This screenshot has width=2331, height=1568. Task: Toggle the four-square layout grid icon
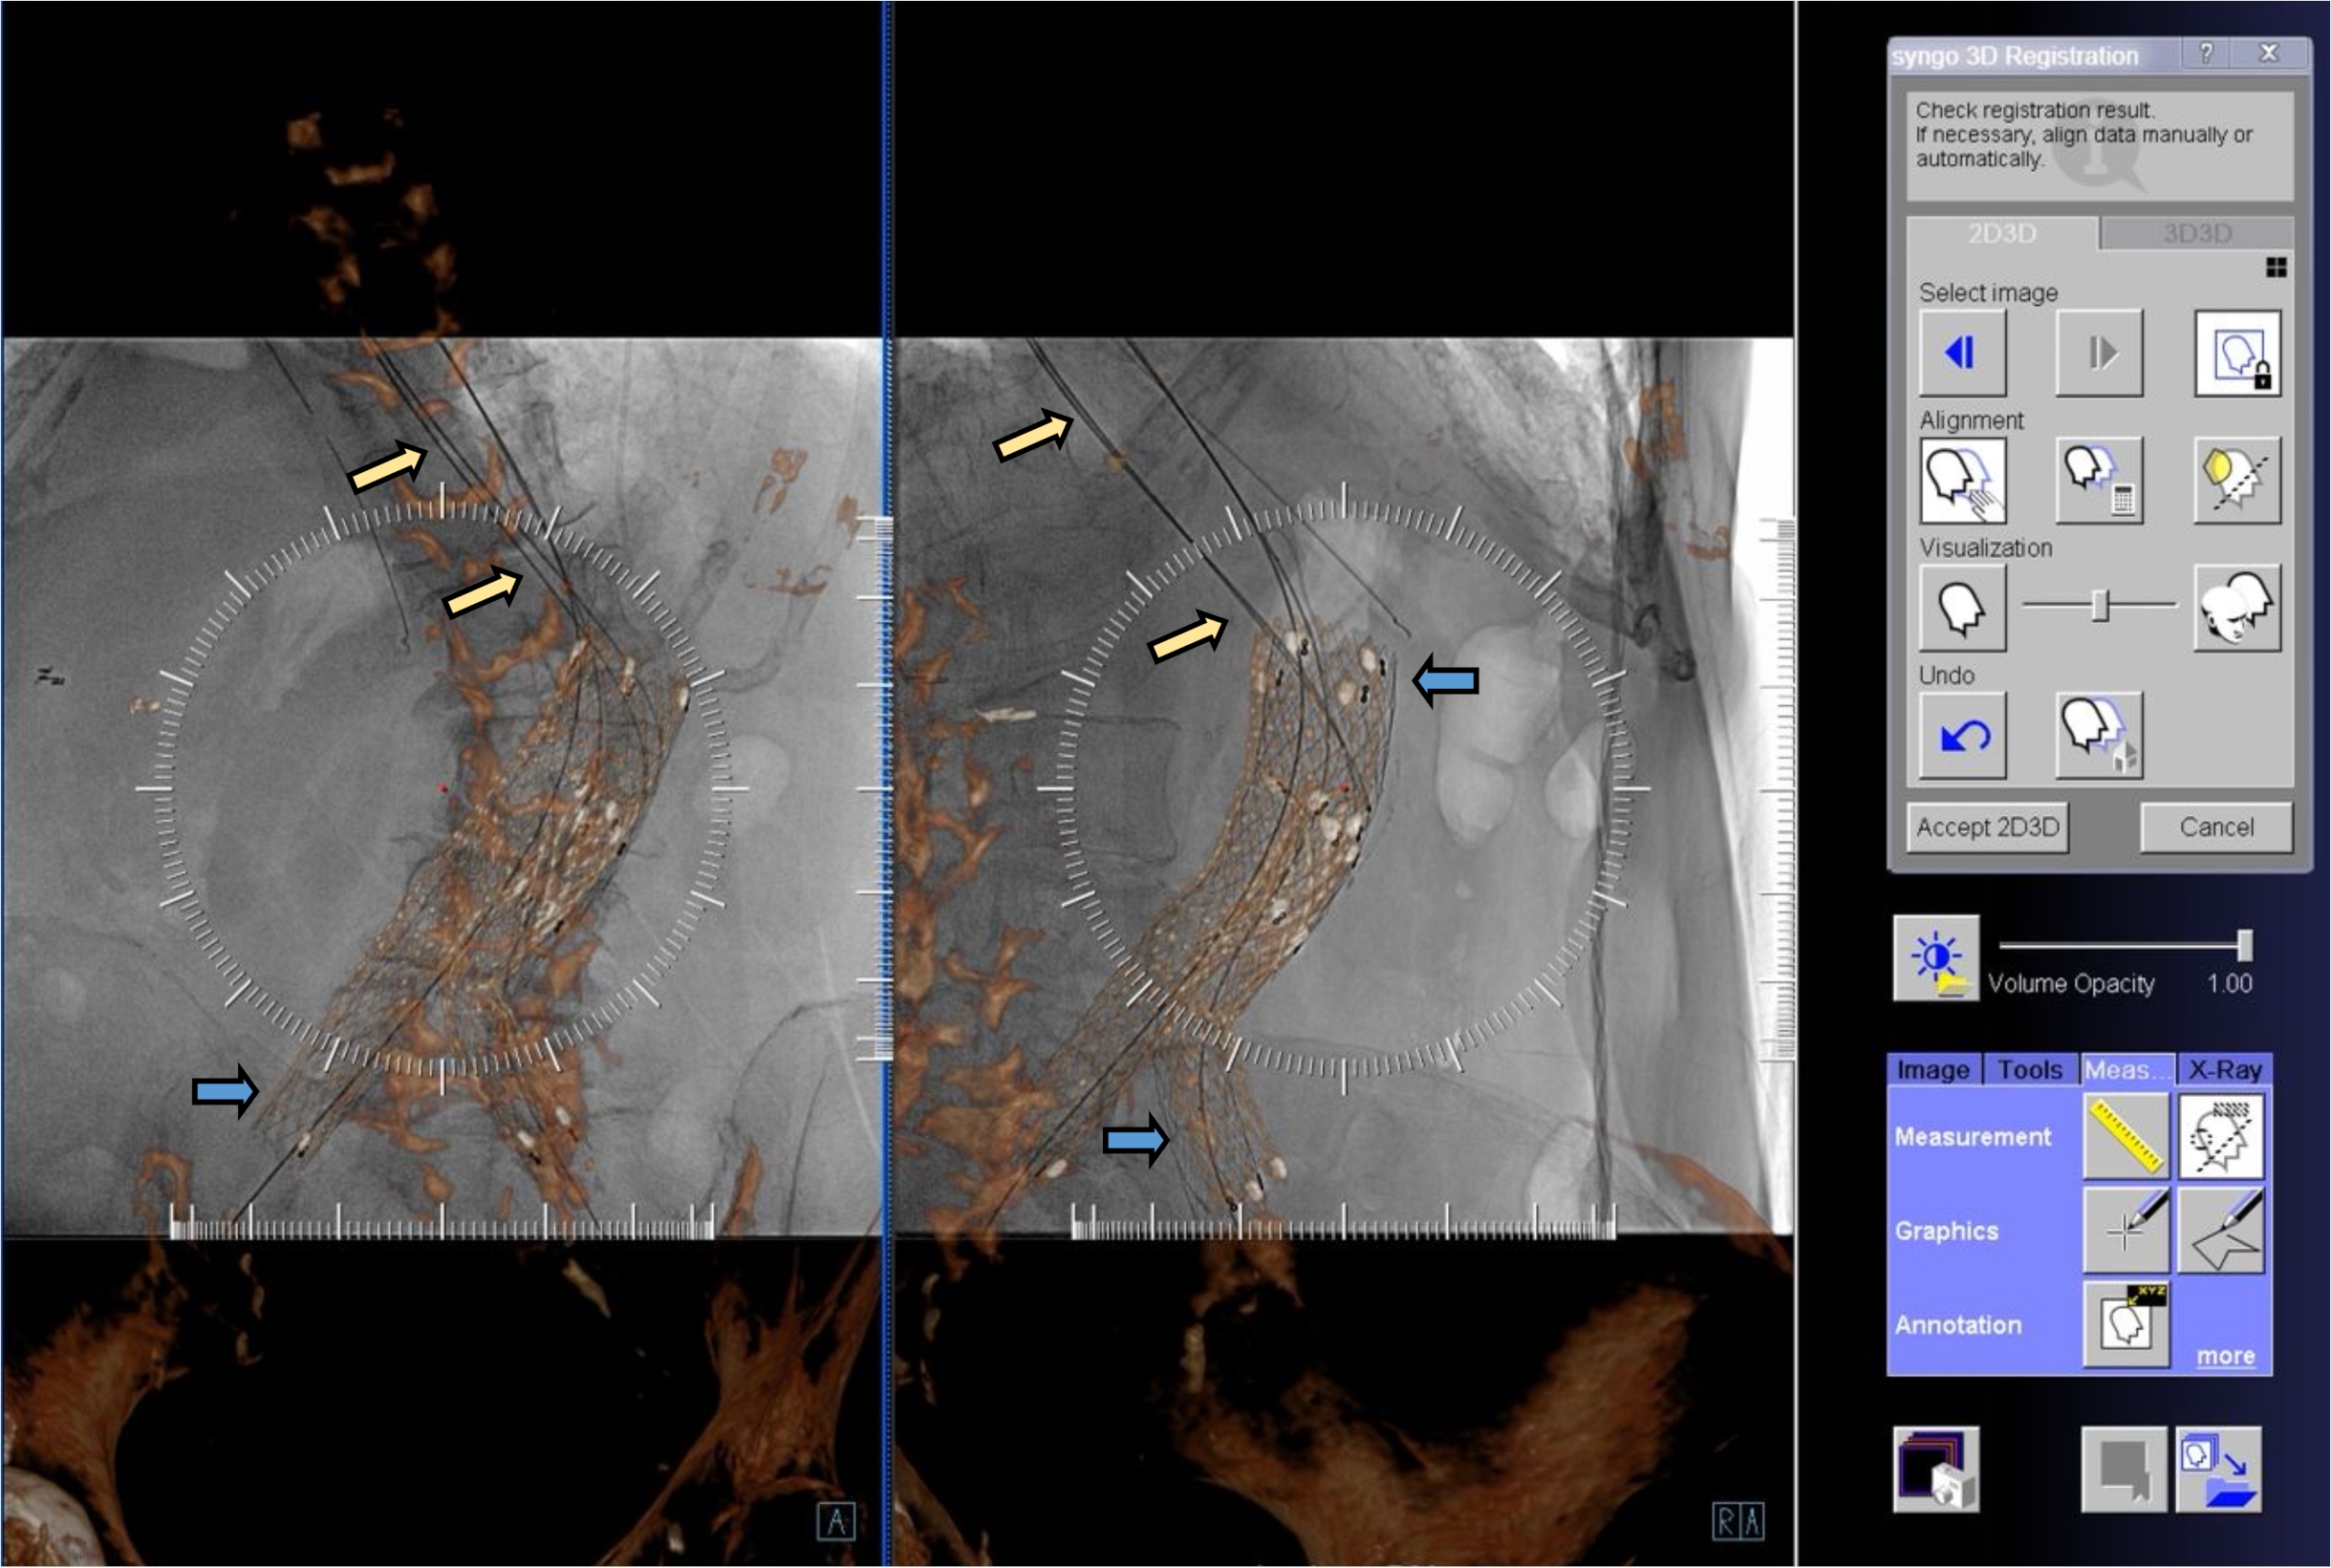(2276, 267)
